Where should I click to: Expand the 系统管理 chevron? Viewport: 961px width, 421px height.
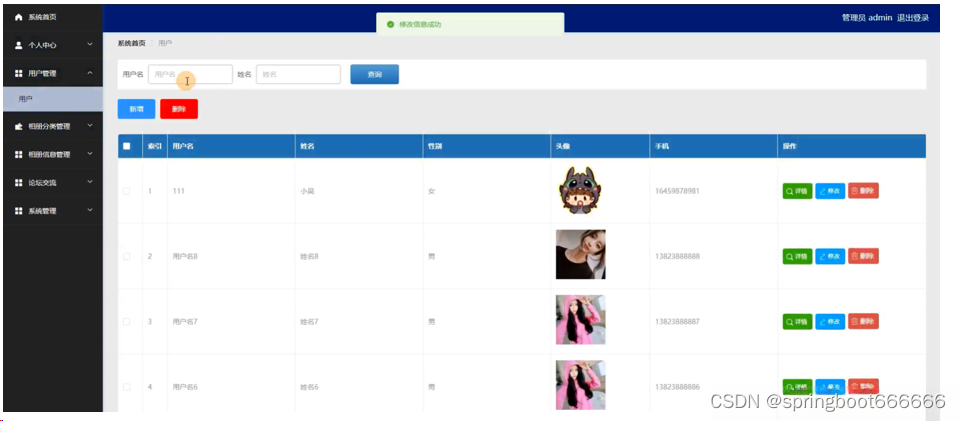click(90, 210)
